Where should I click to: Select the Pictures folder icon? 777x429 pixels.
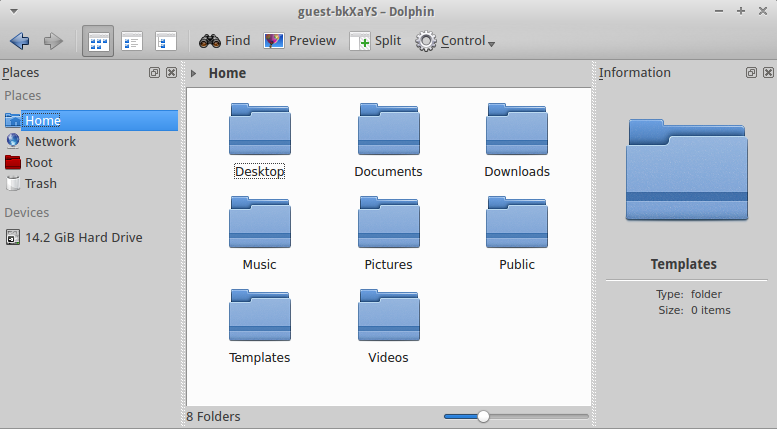[x=388, y=222]
